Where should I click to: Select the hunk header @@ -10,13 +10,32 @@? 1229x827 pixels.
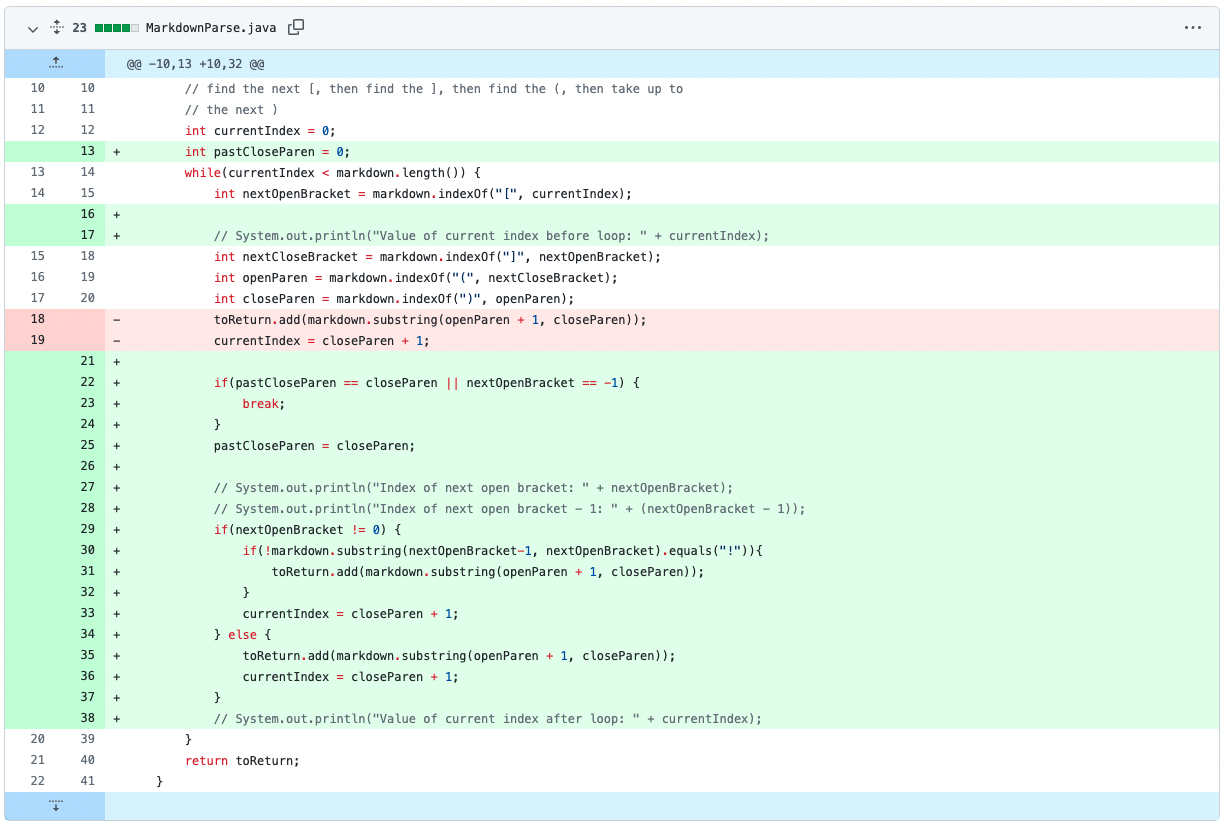[x=195, y=64]
